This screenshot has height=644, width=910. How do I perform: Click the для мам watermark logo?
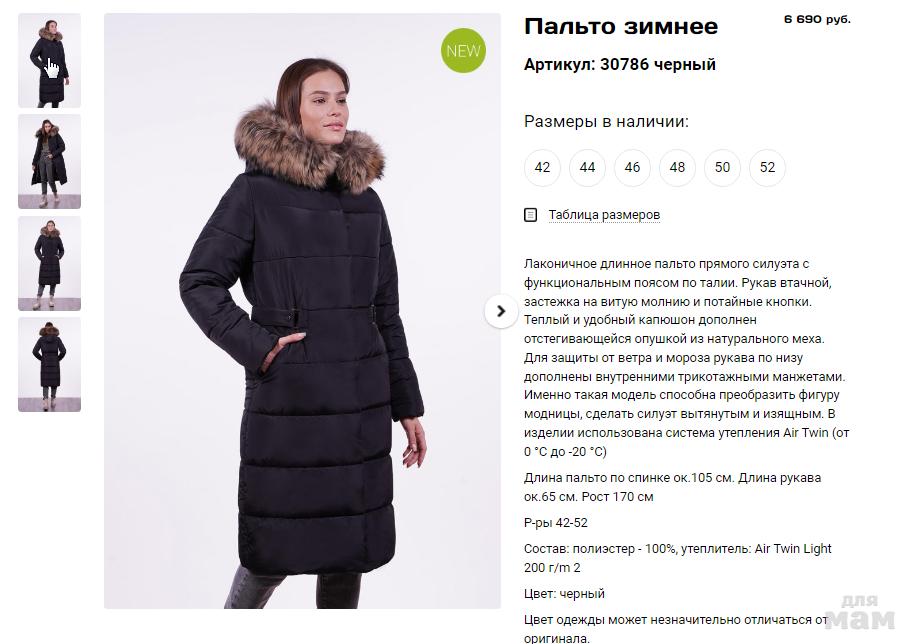tap(860, 612)
